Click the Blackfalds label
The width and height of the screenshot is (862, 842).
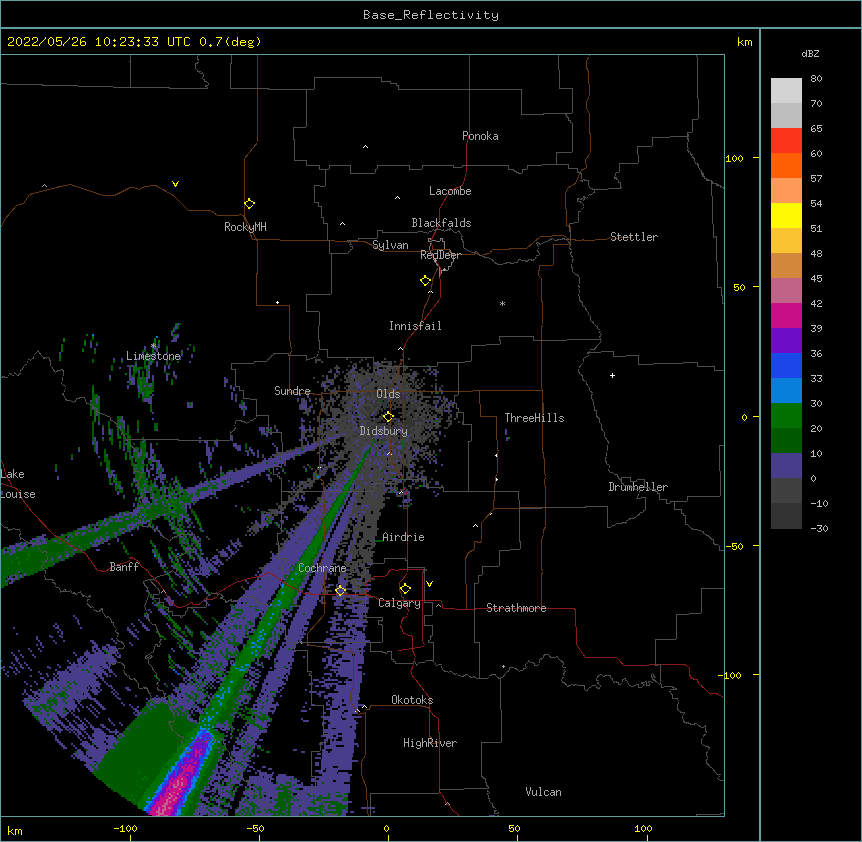[441, 223]
